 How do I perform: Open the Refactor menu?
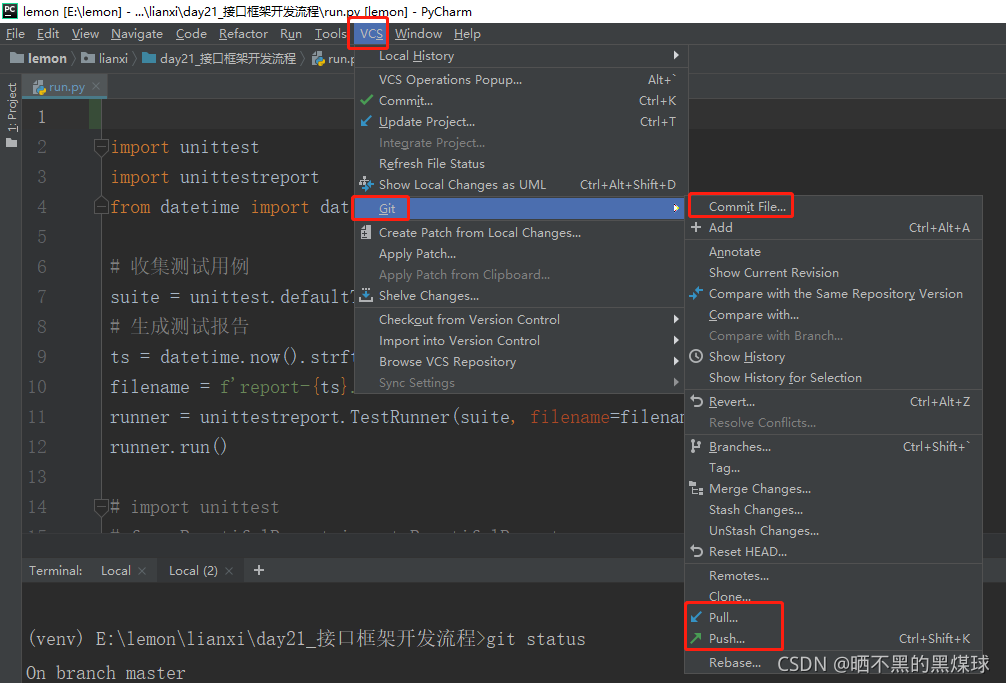point(243,34)
